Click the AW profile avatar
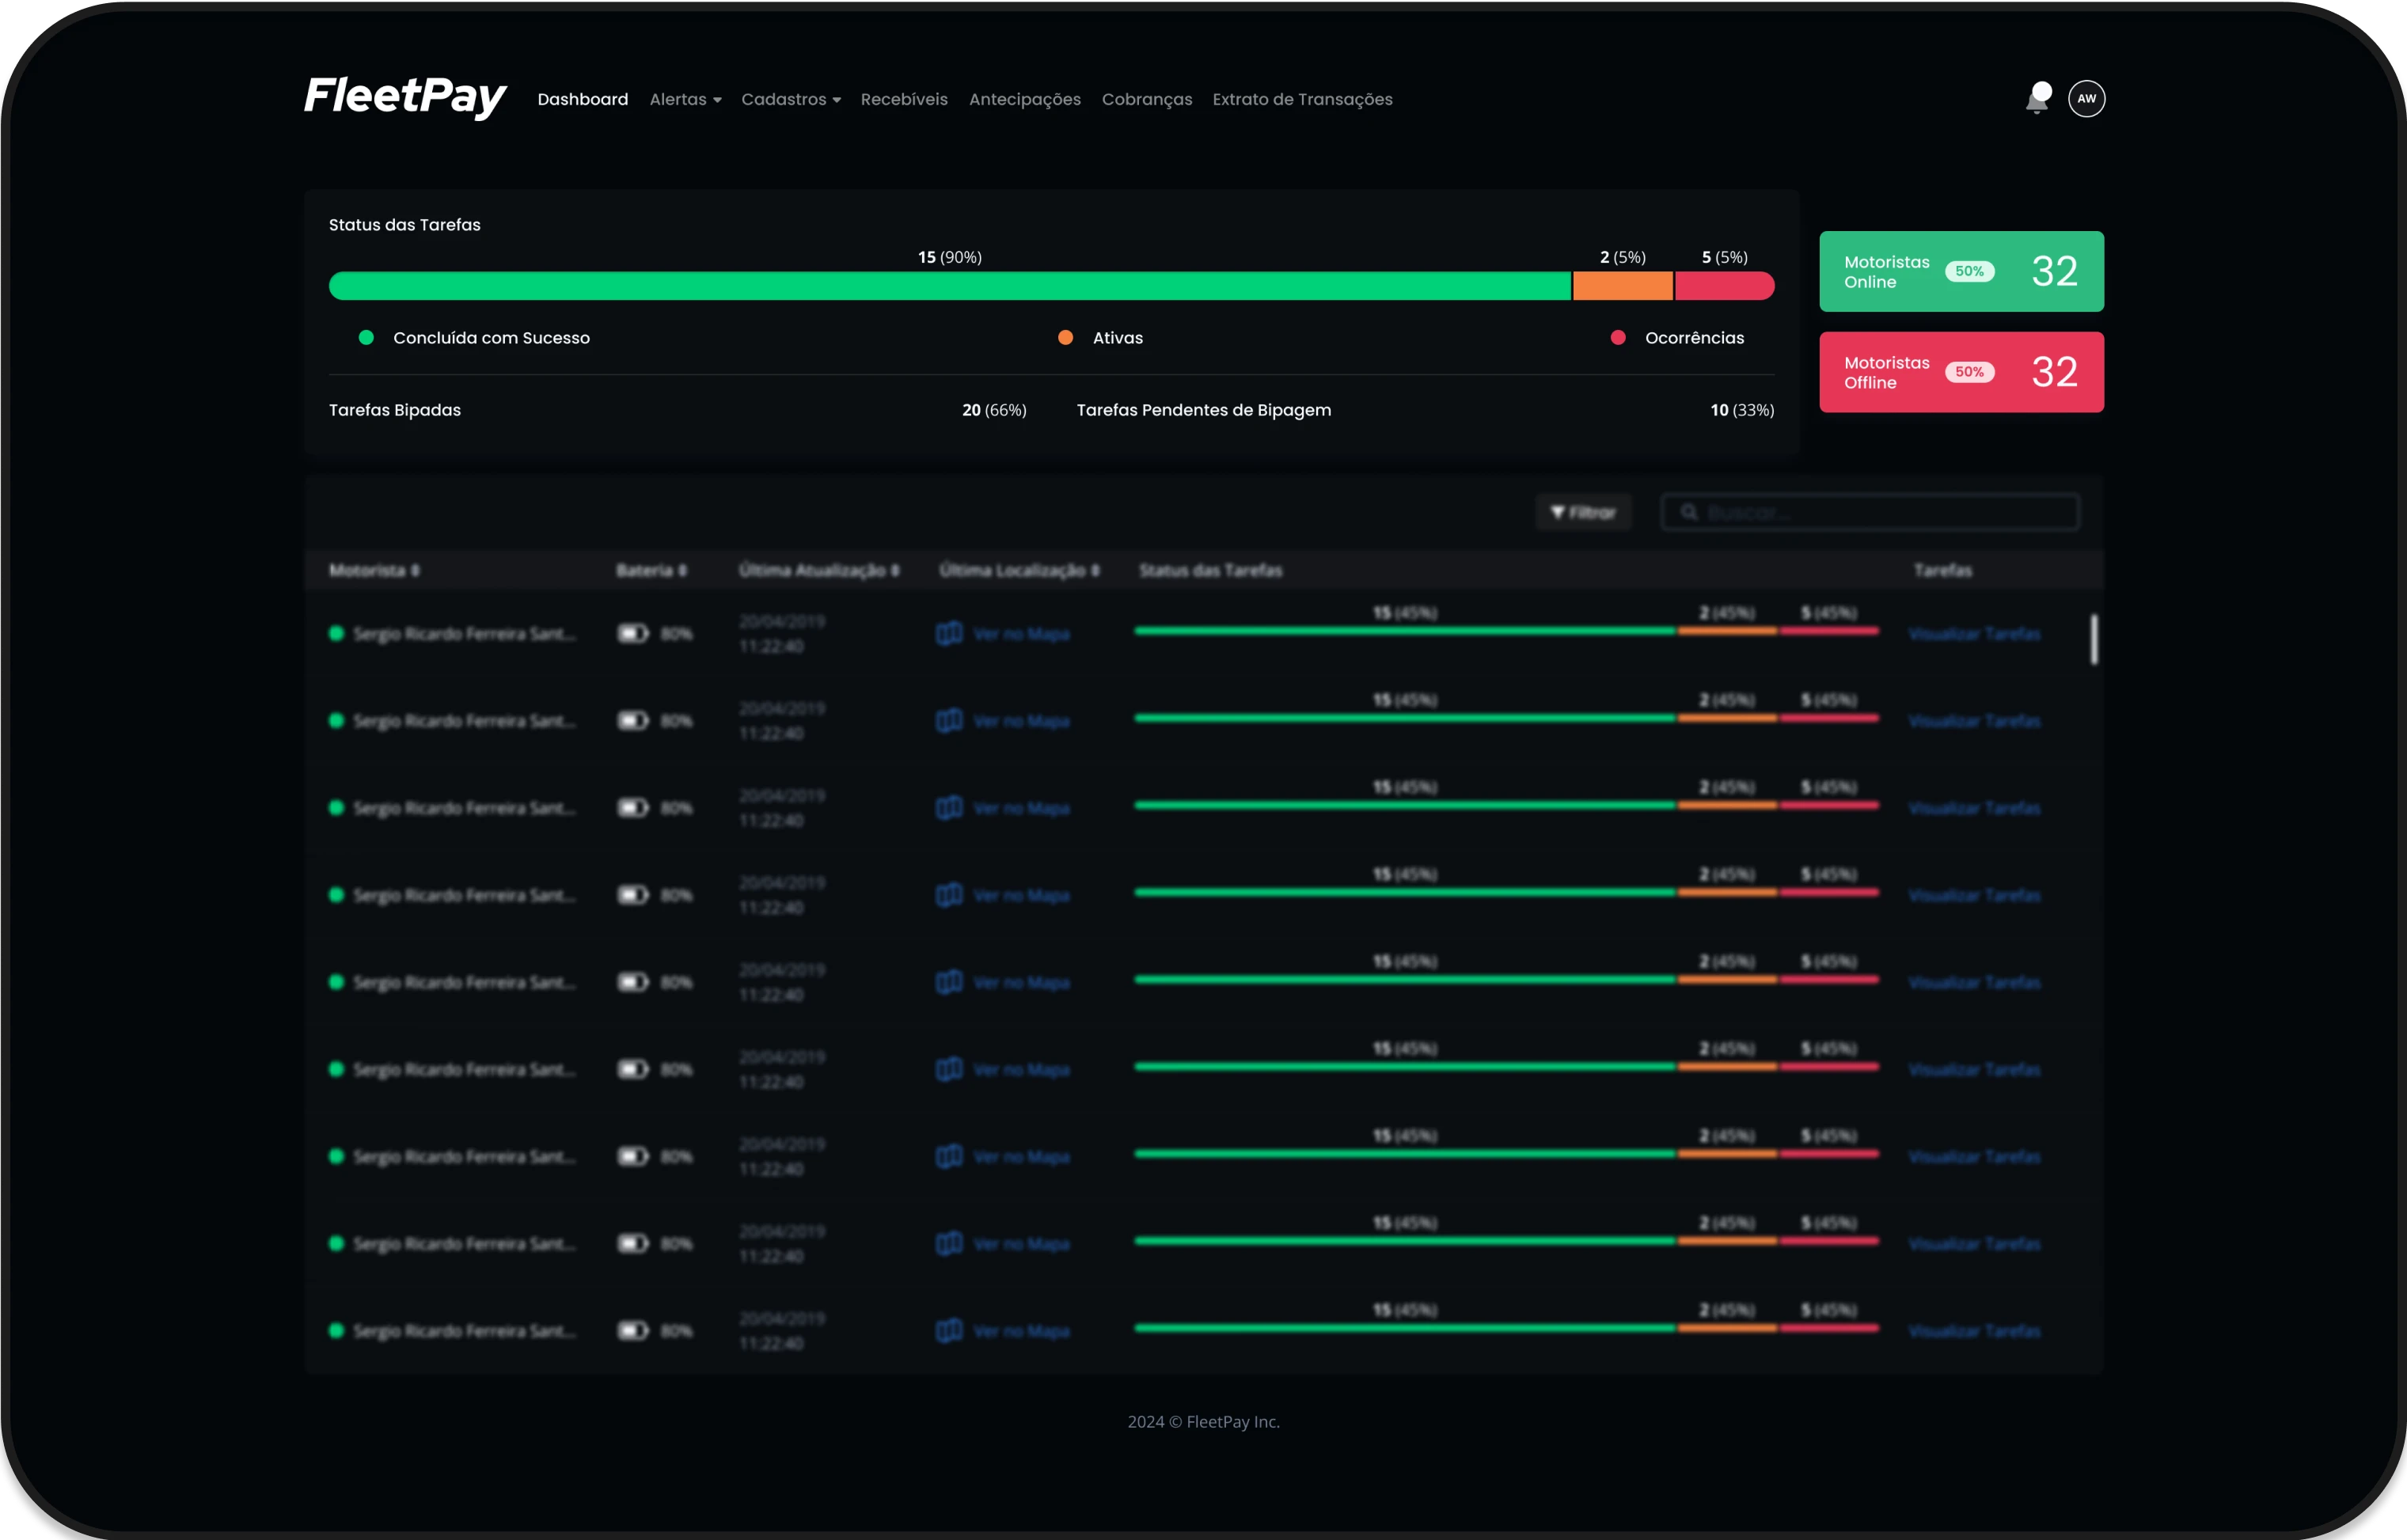The width and height of the screenshot is (2407, 1540). pos(2087,99)
